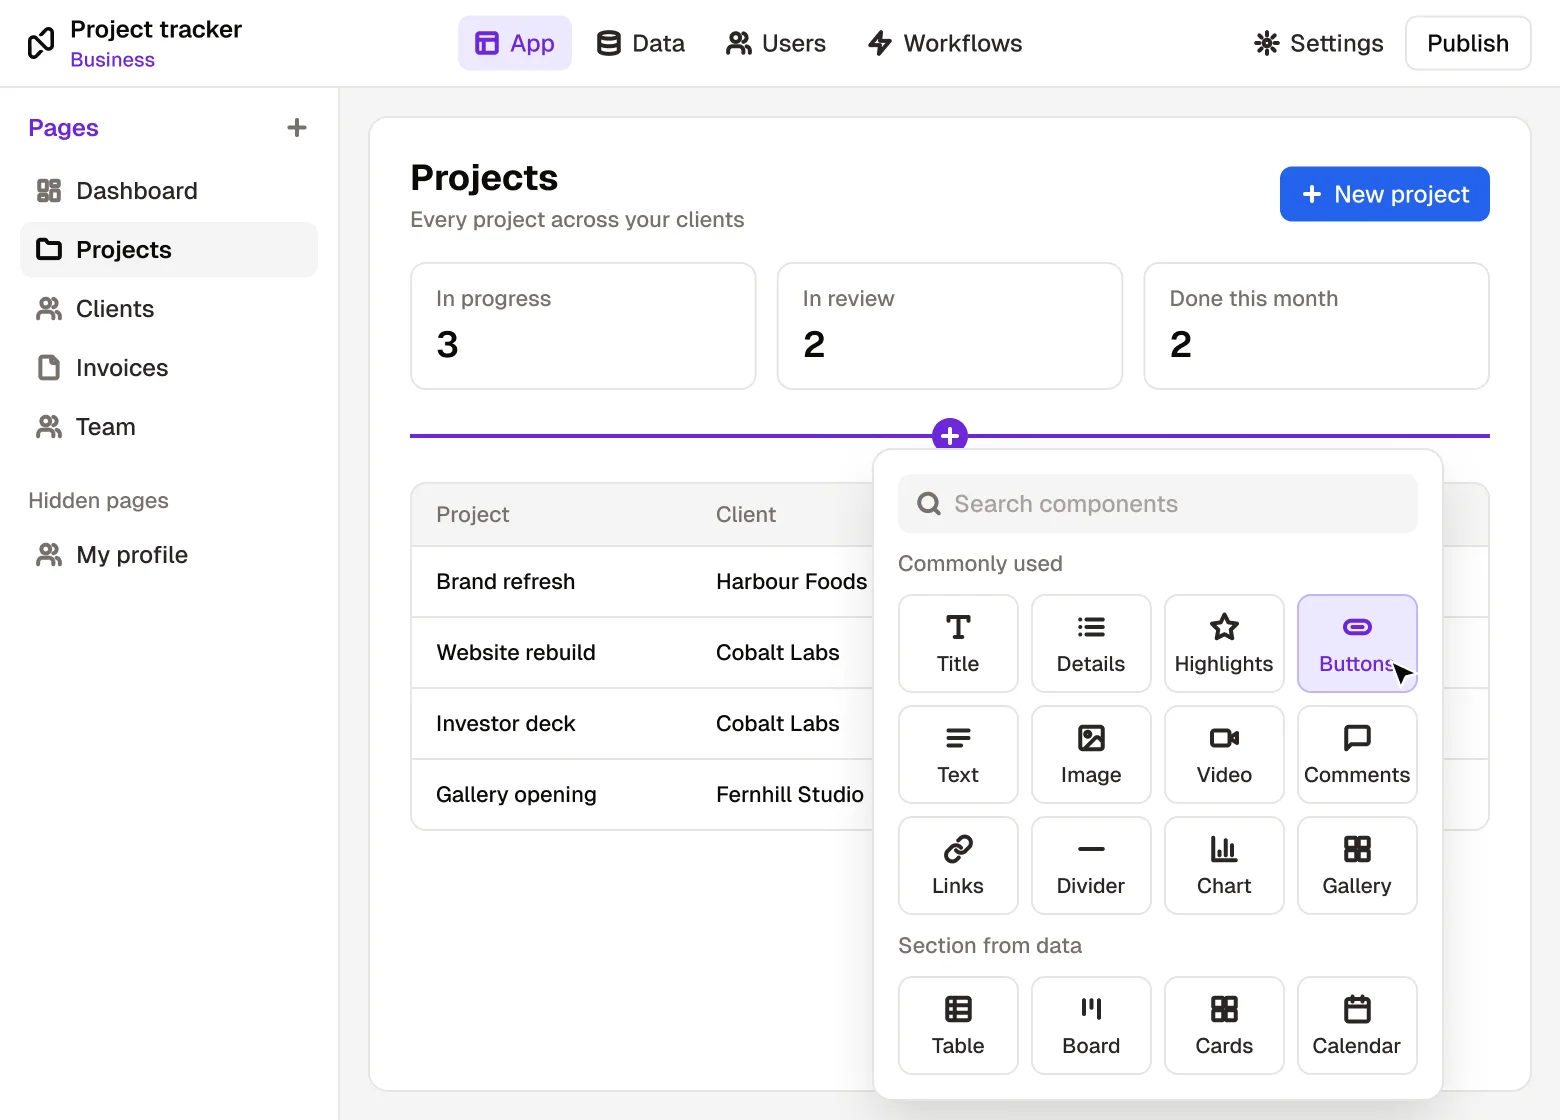Add a Board section from data
The height and width of the screenshot is (1120, 1560).
1091,1025
